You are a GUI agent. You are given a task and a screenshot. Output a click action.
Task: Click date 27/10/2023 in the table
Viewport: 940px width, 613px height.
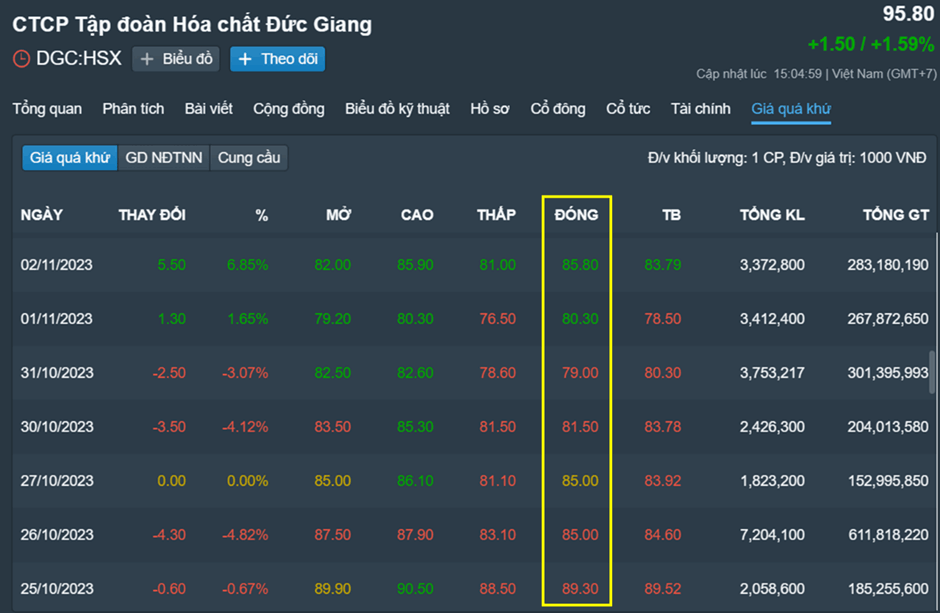point(57,481)
